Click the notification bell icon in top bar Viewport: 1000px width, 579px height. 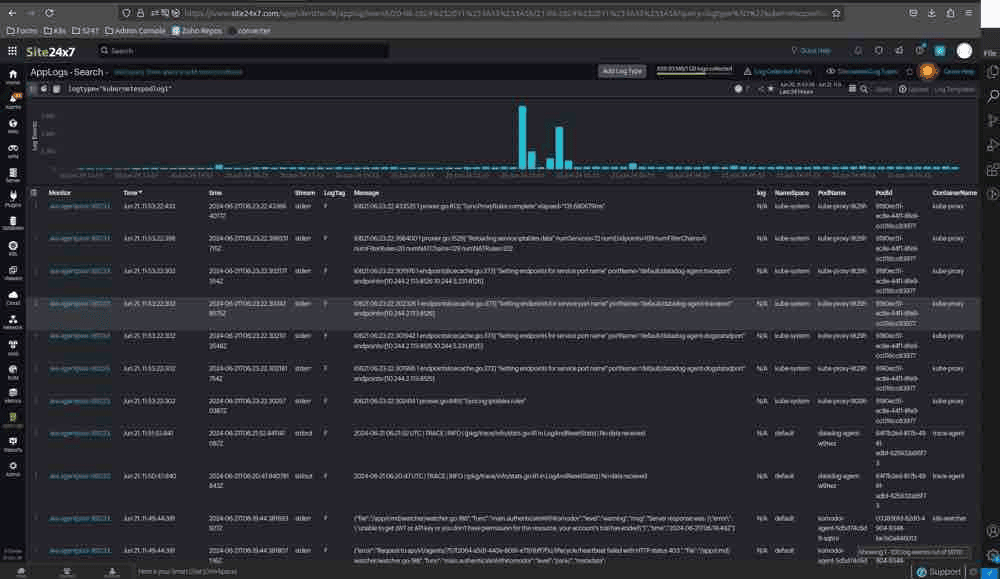click(858, 50)
